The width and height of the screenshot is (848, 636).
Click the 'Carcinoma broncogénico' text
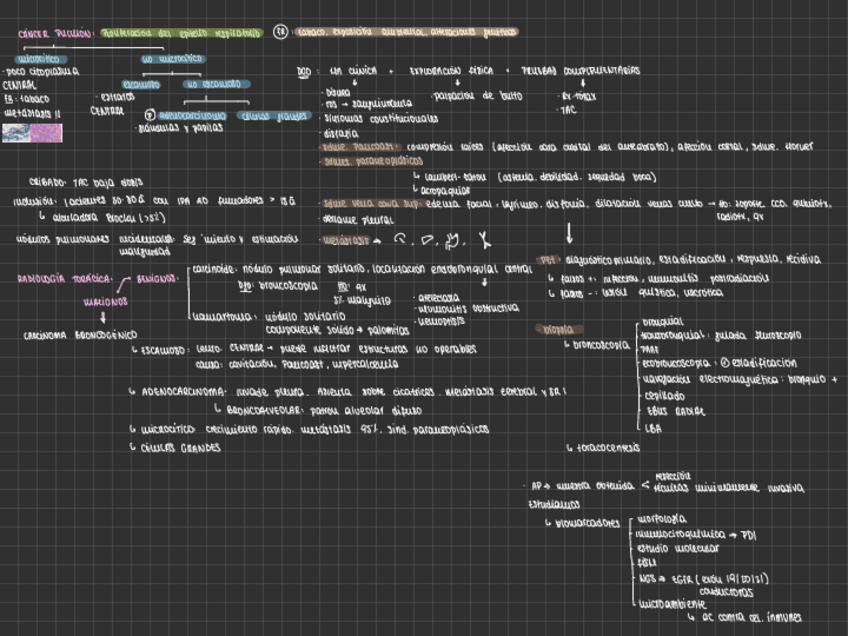[x=80, y=335]
